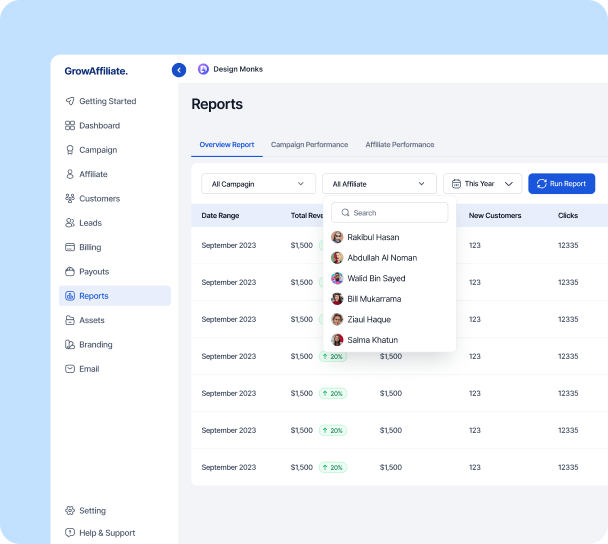Viewport: 608px width, 544px height.
Task: Open the Setting gear icon
Action: pyautogui.click(x=70, y=511)
